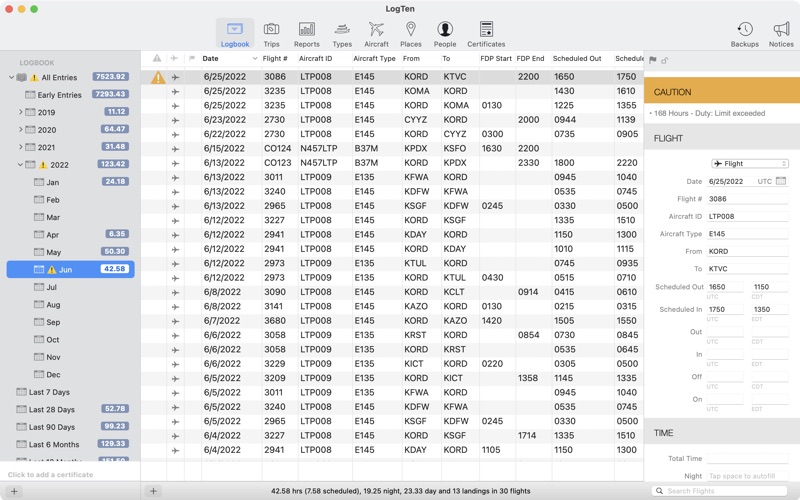
Task: Select the Jun month entry
Action: point(70,269)
